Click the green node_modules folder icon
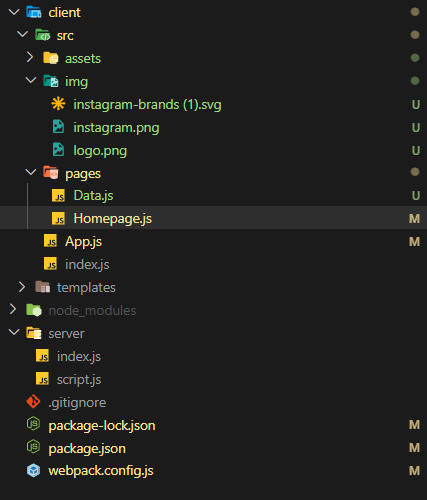Image resolution: width=427 pixels, height=500 pixels. [34, 310]
